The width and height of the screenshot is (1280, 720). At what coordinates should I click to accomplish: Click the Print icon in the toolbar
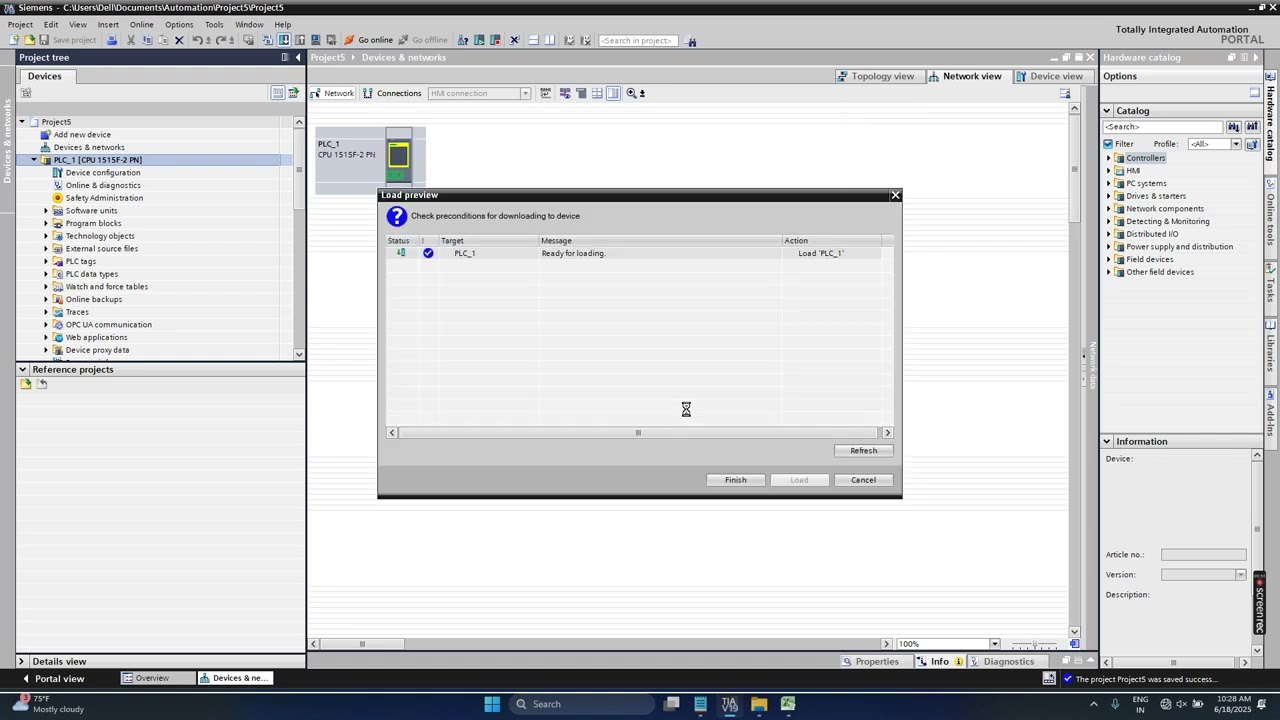coord(112,40)
